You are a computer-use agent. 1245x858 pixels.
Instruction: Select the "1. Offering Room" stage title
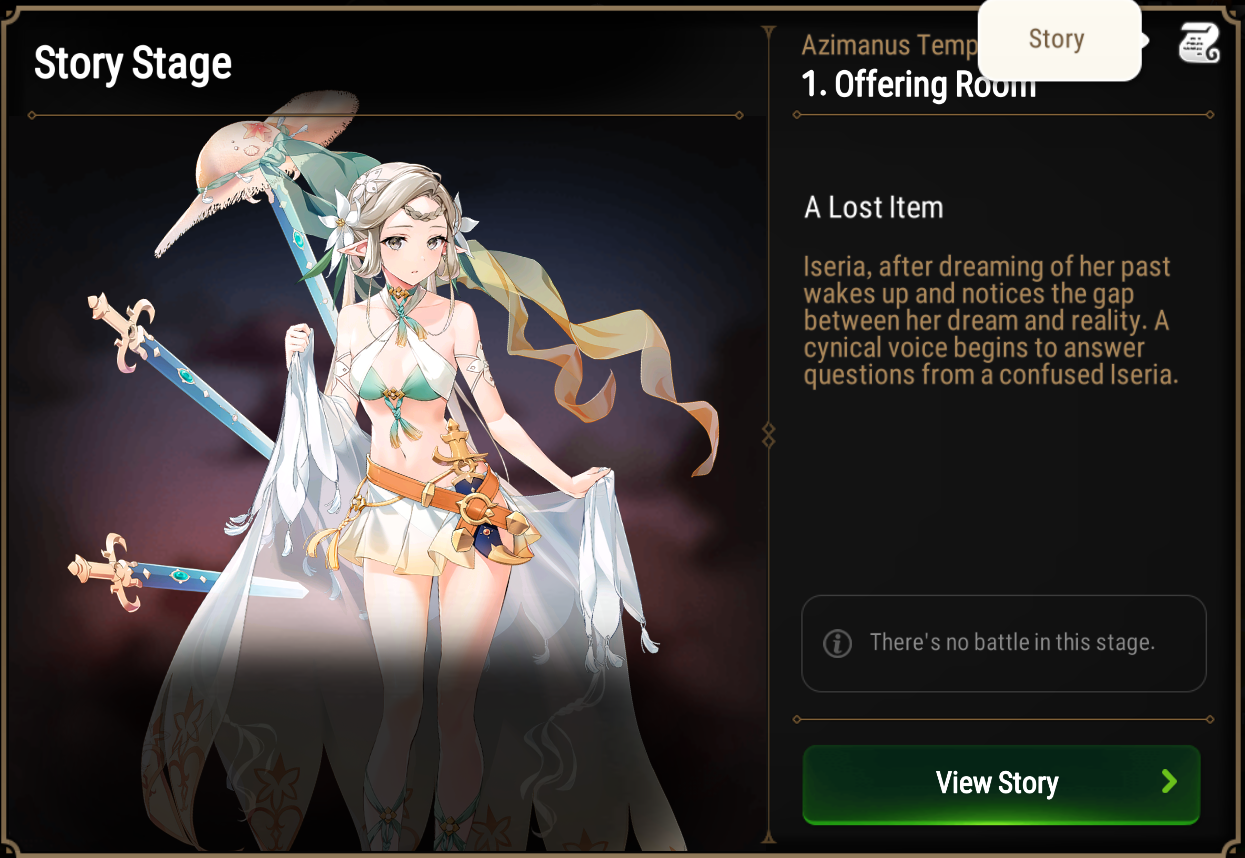pos(919,85)
